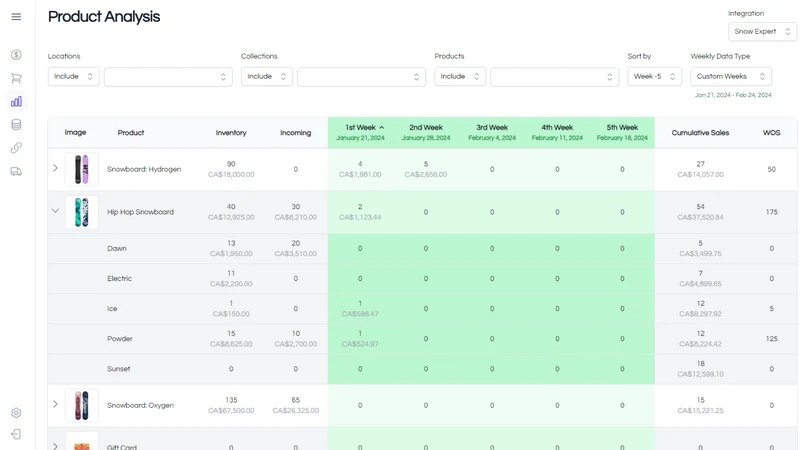Sort by the Inventory column header

[x=231, y=133]
